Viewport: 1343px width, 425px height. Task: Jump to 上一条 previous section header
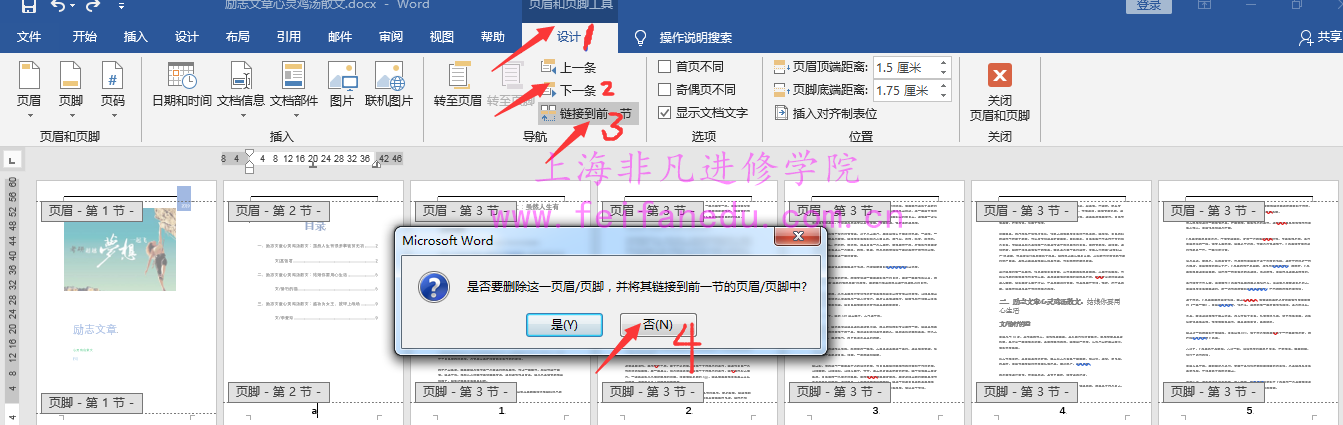pyautogui.click(x=568, y=68)
